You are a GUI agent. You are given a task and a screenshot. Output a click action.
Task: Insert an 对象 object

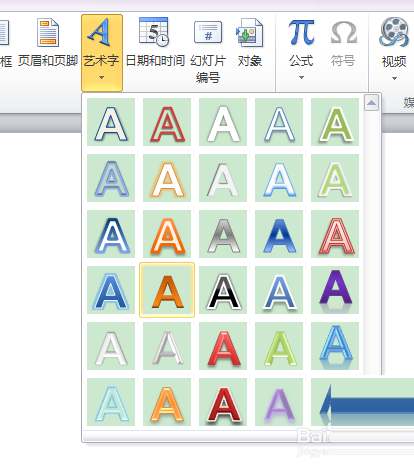point(250,43)
